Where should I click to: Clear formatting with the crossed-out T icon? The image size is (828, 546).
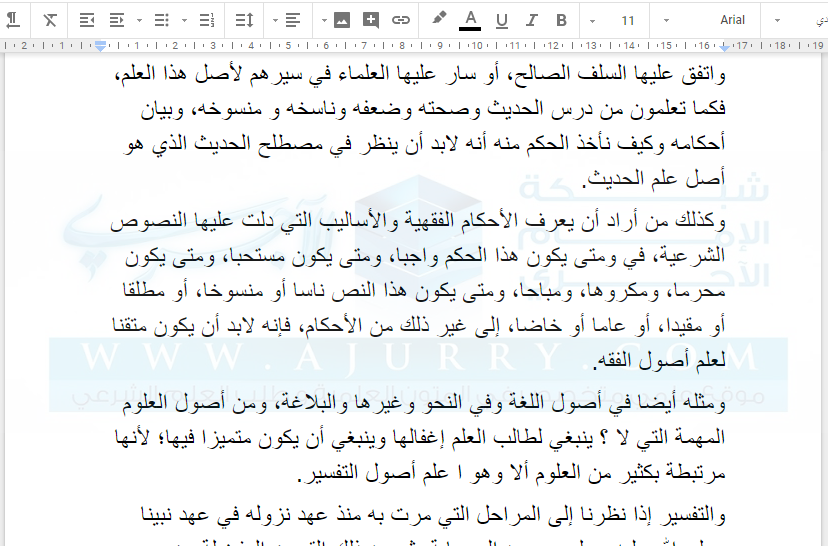(x=50, y=20)
